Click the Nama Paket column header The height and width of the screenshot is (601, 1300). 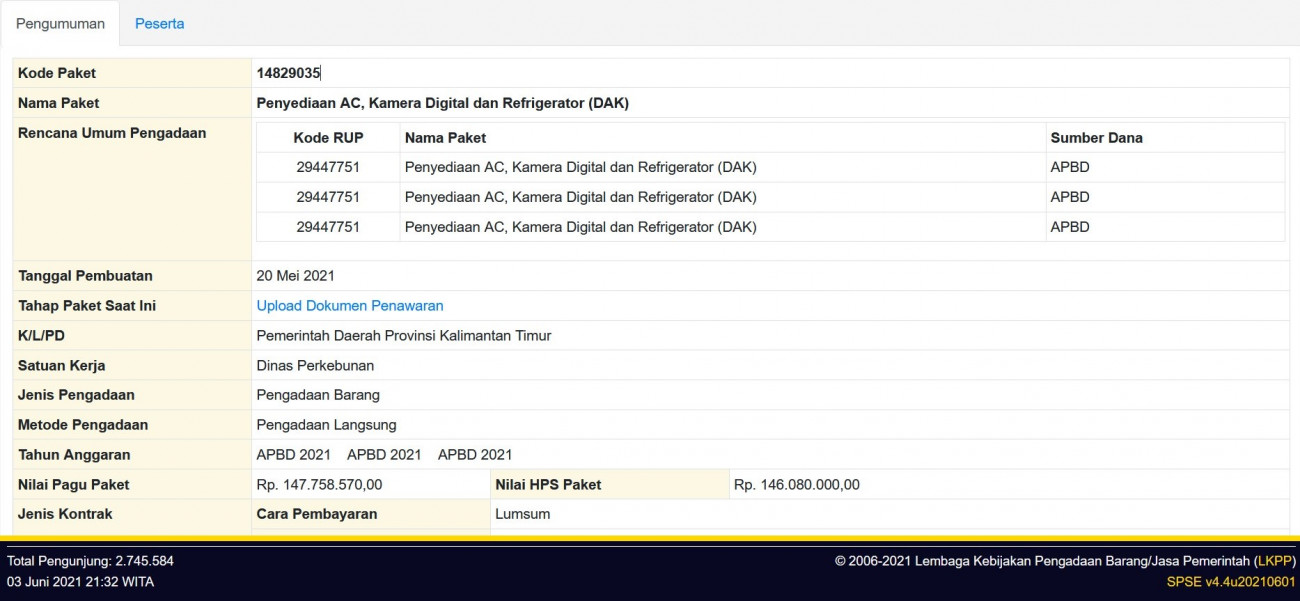click(444, 137)
